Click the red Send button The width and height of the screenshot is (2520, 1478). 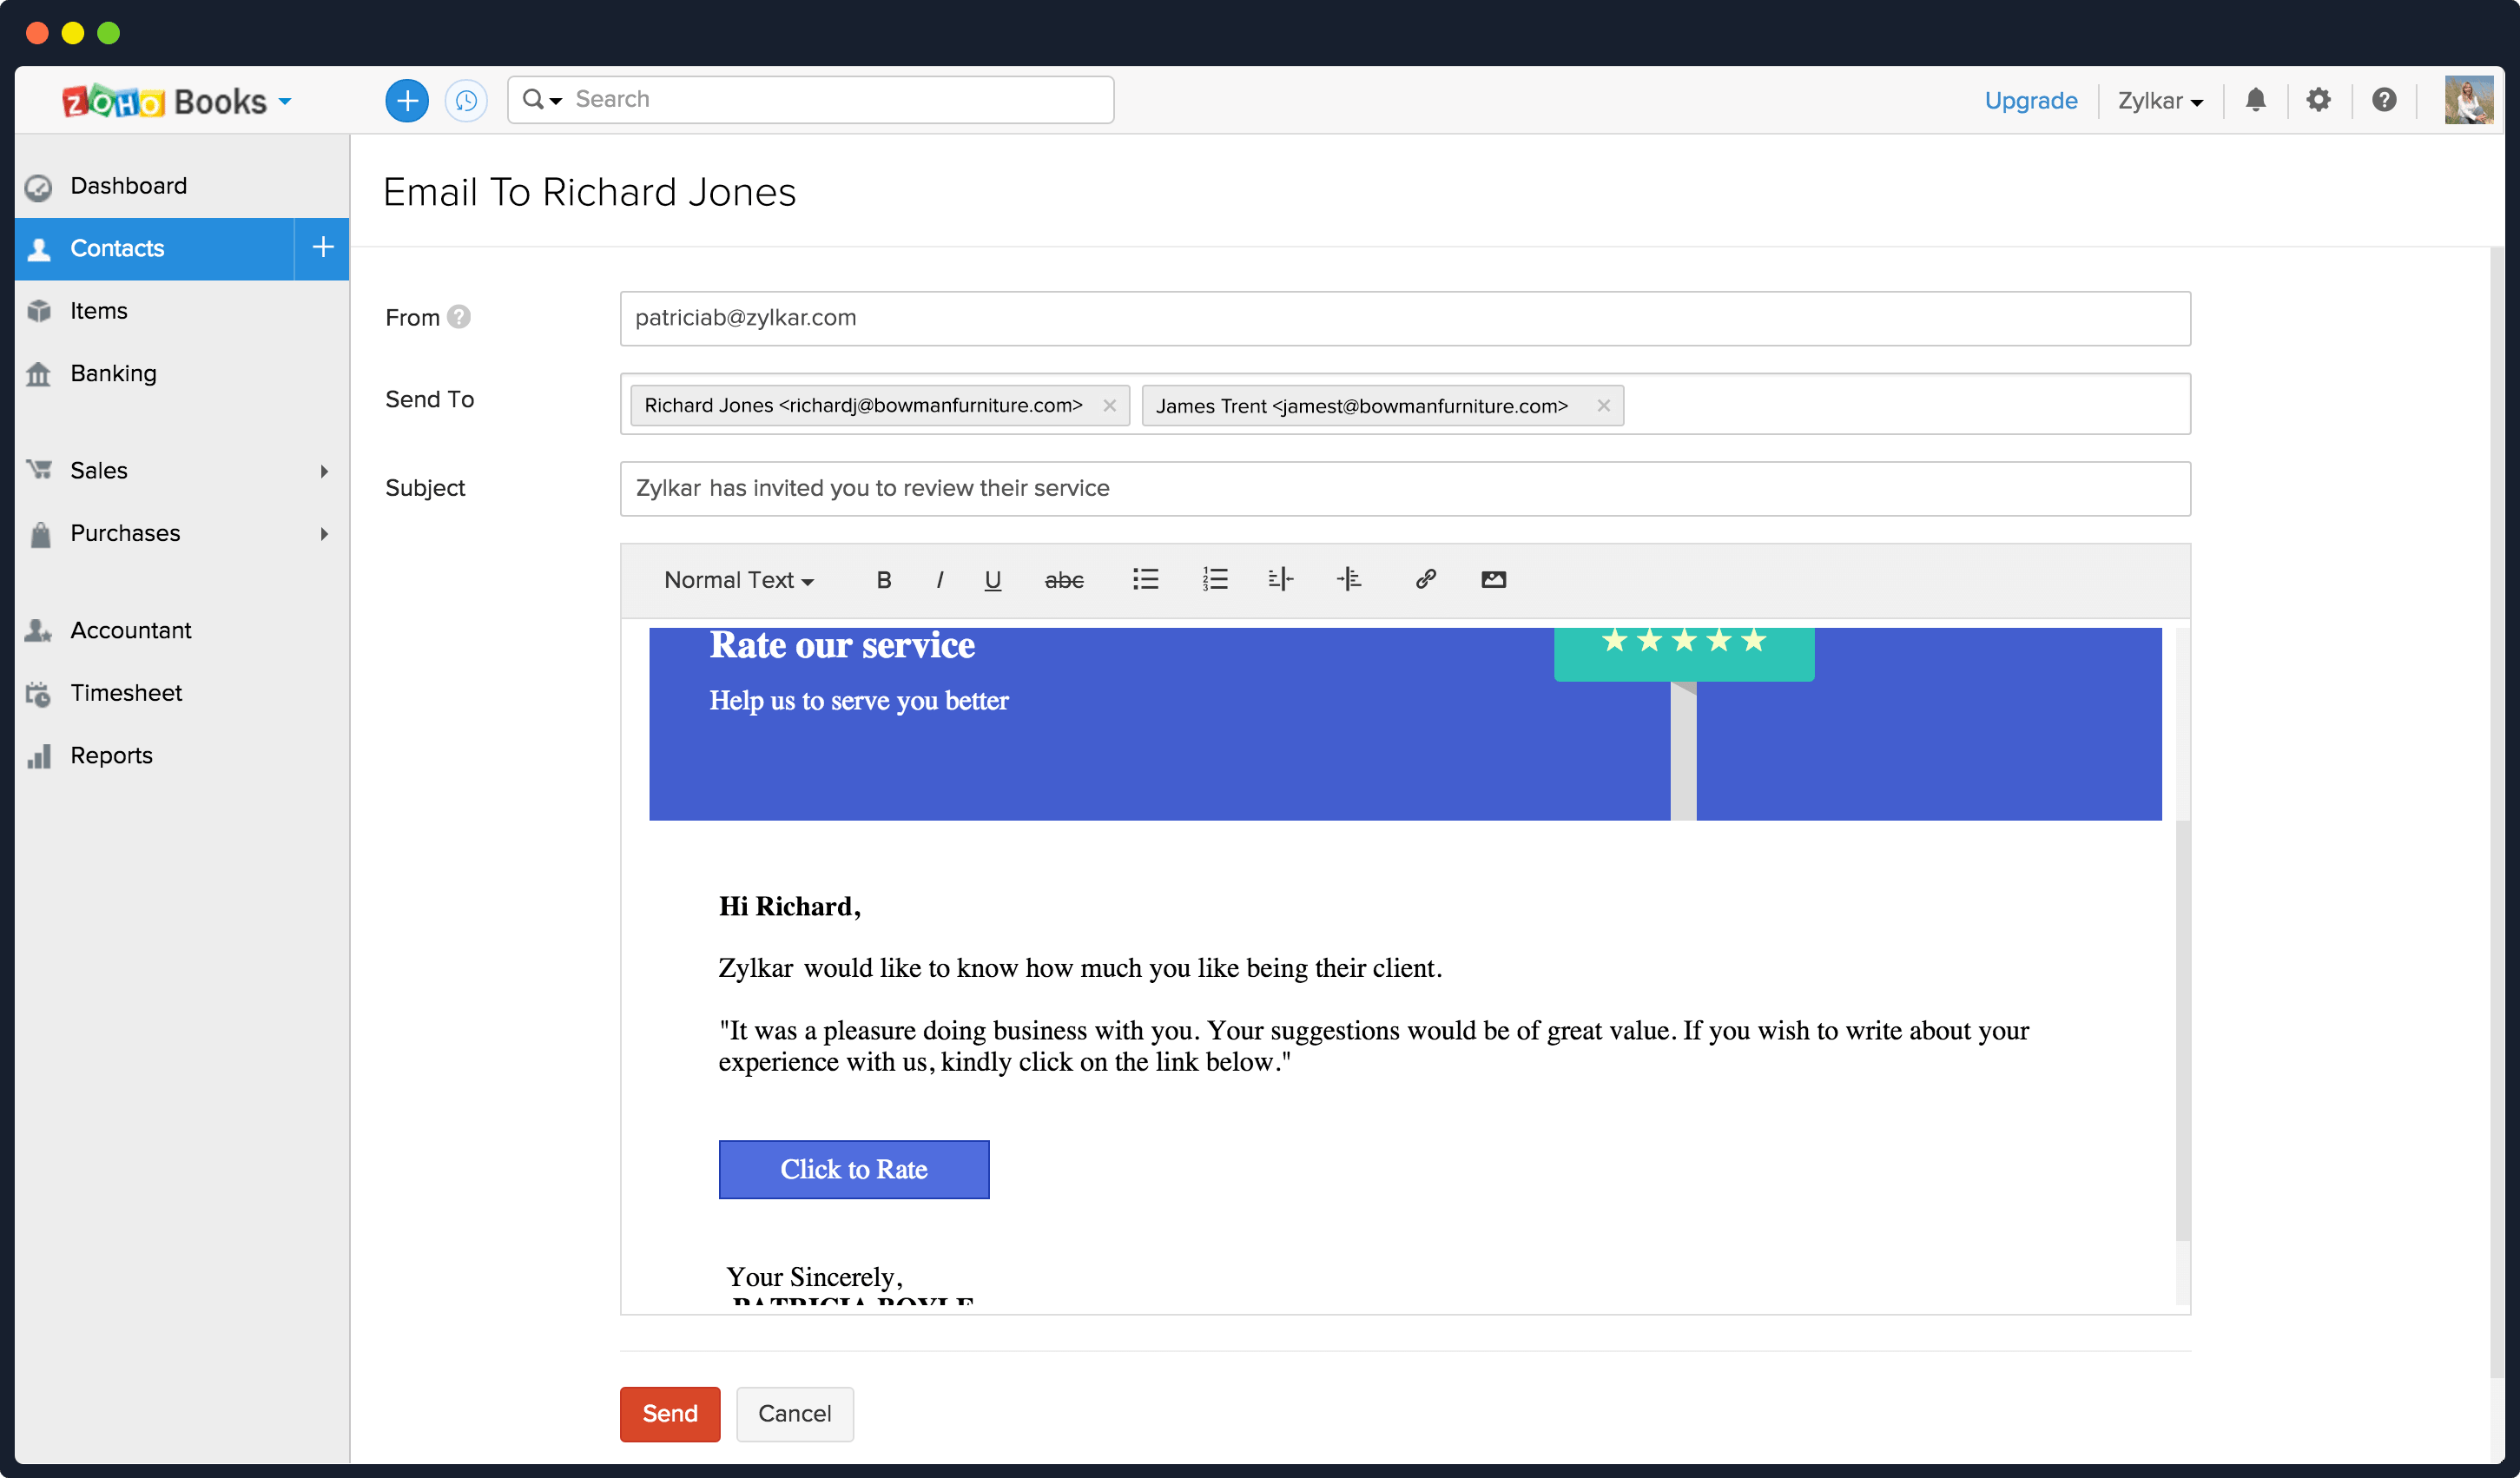pos(669,1413)
